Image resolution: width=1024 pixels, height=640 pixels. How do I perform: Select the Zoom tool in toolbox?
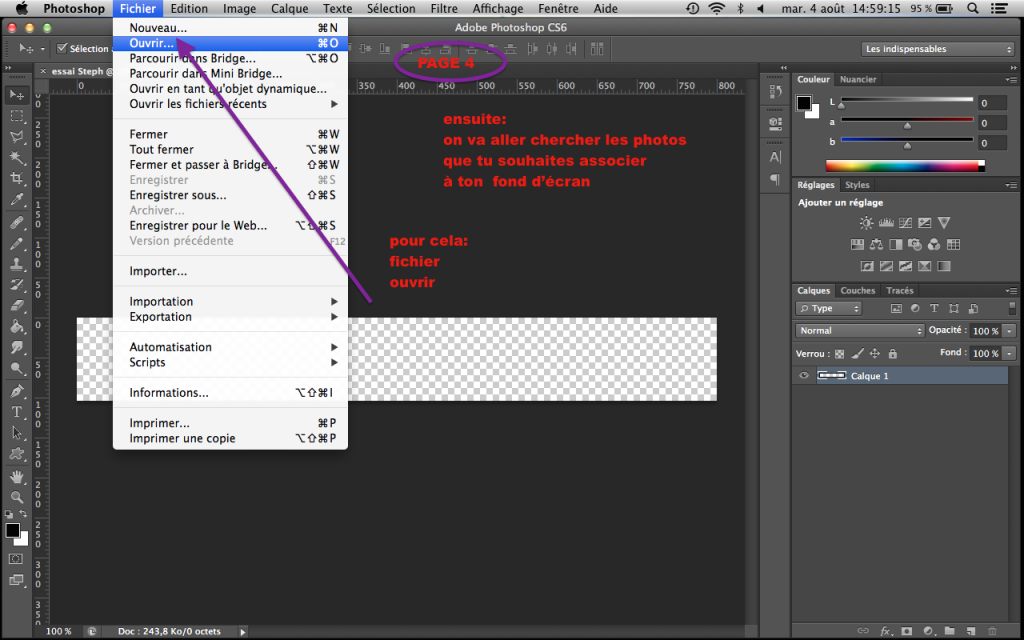coord(16,498)
